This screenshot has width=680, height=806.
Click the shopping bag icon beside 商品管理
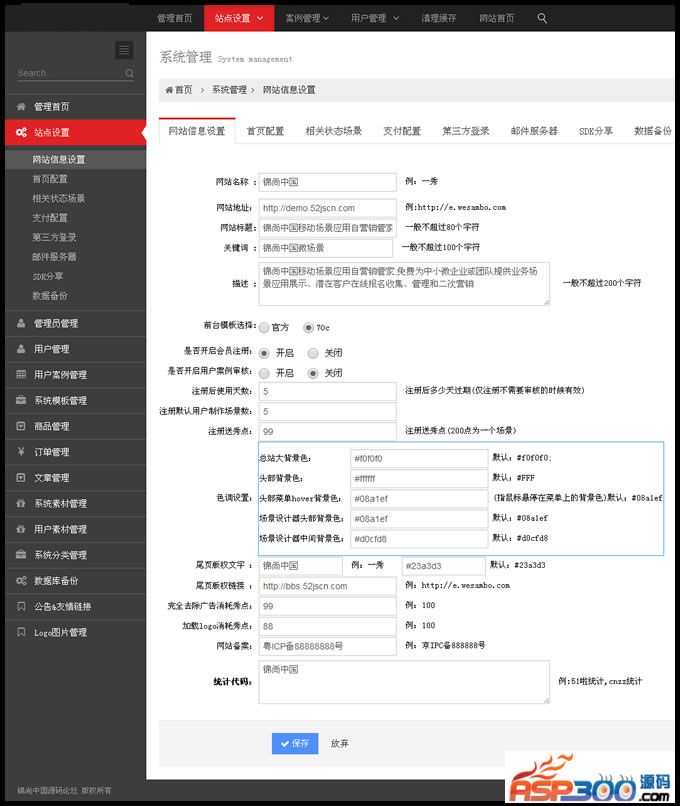click(21, 427)
